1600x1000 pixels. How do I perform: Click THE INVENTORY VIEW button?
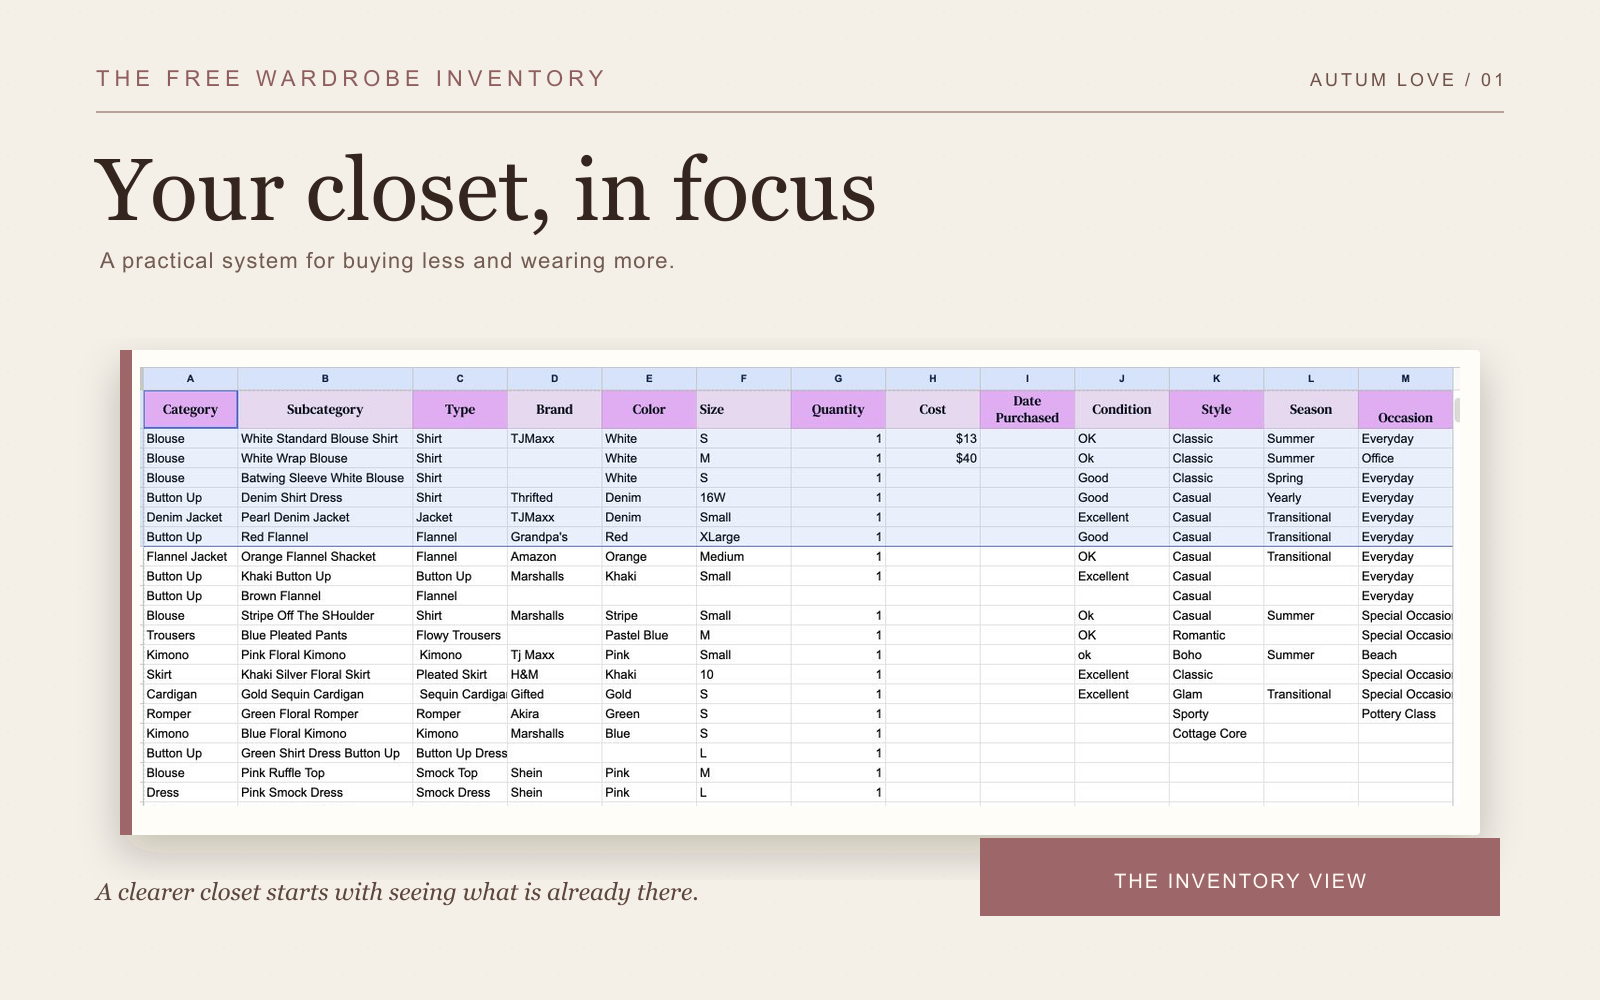point(1240,877)
